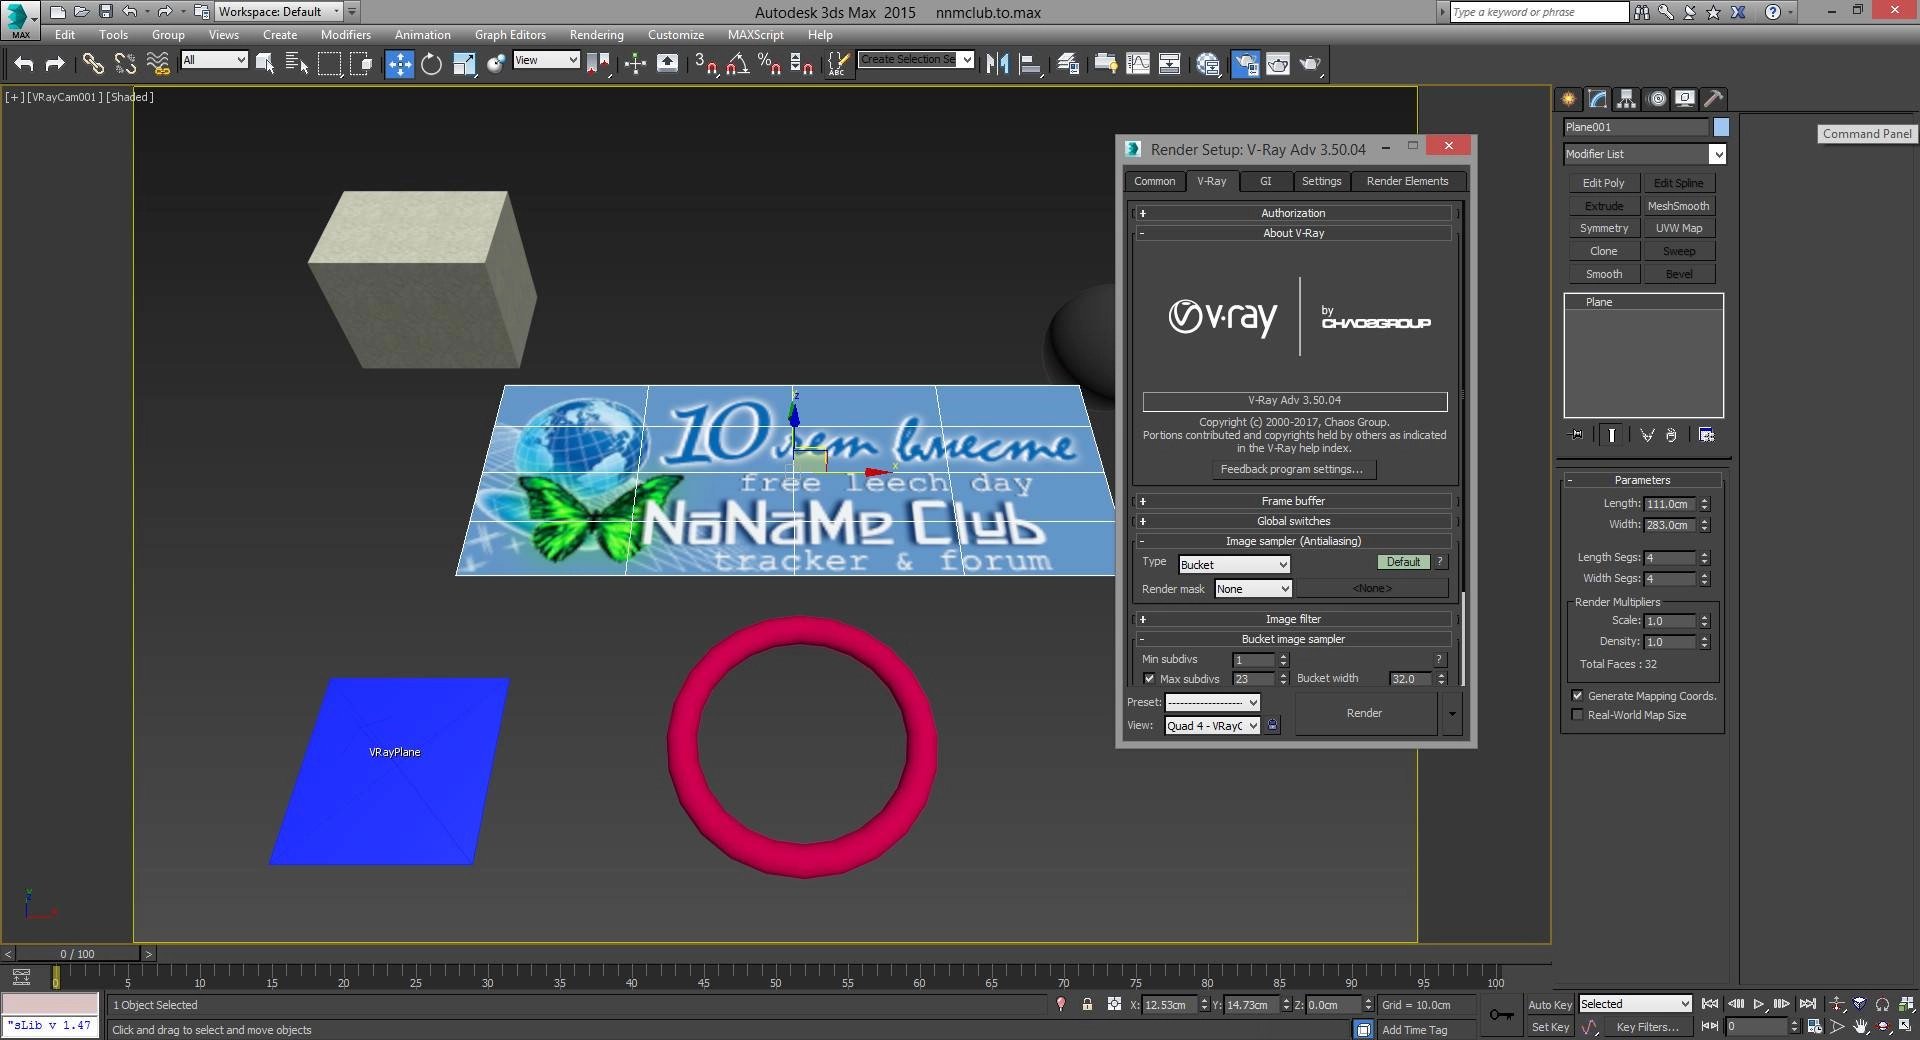This screenshot has width=1920, height=1040.
Task: Toggle view lock next to Quad 4 dropdown
Action: coord(1272,725)
